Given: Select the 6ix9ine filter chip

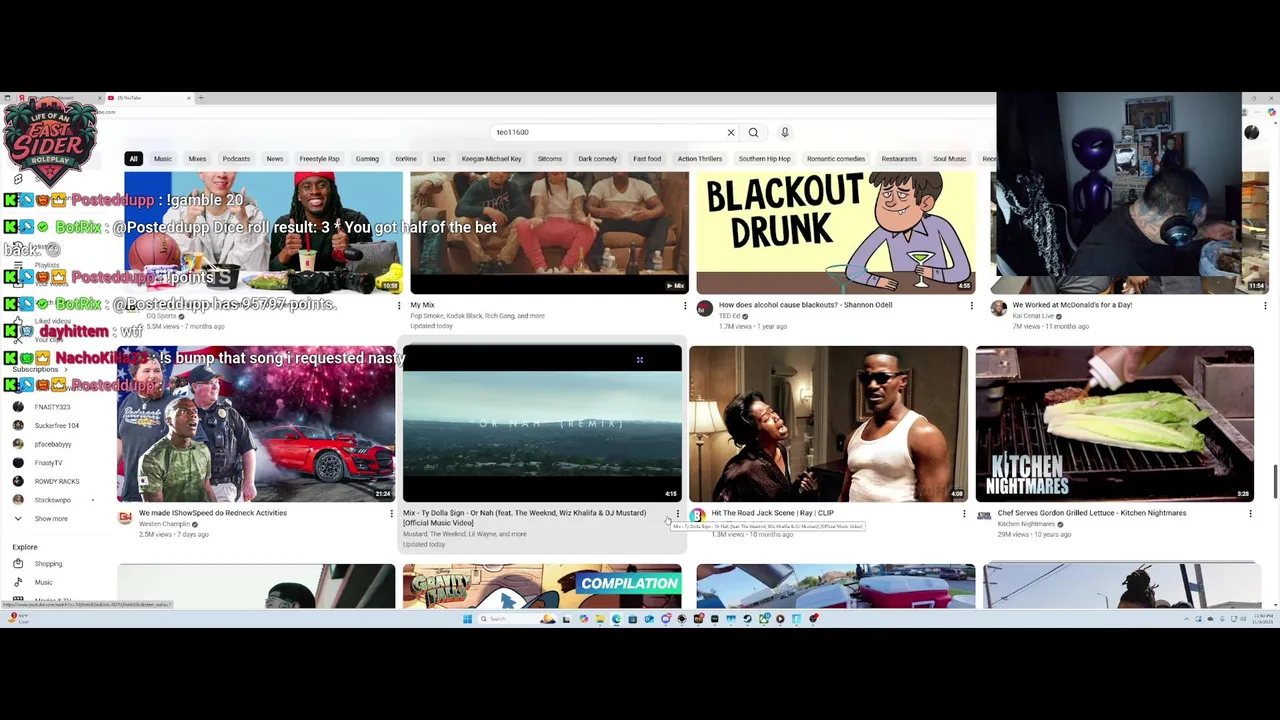Looking at the screenshot, I should pos(406,159).
